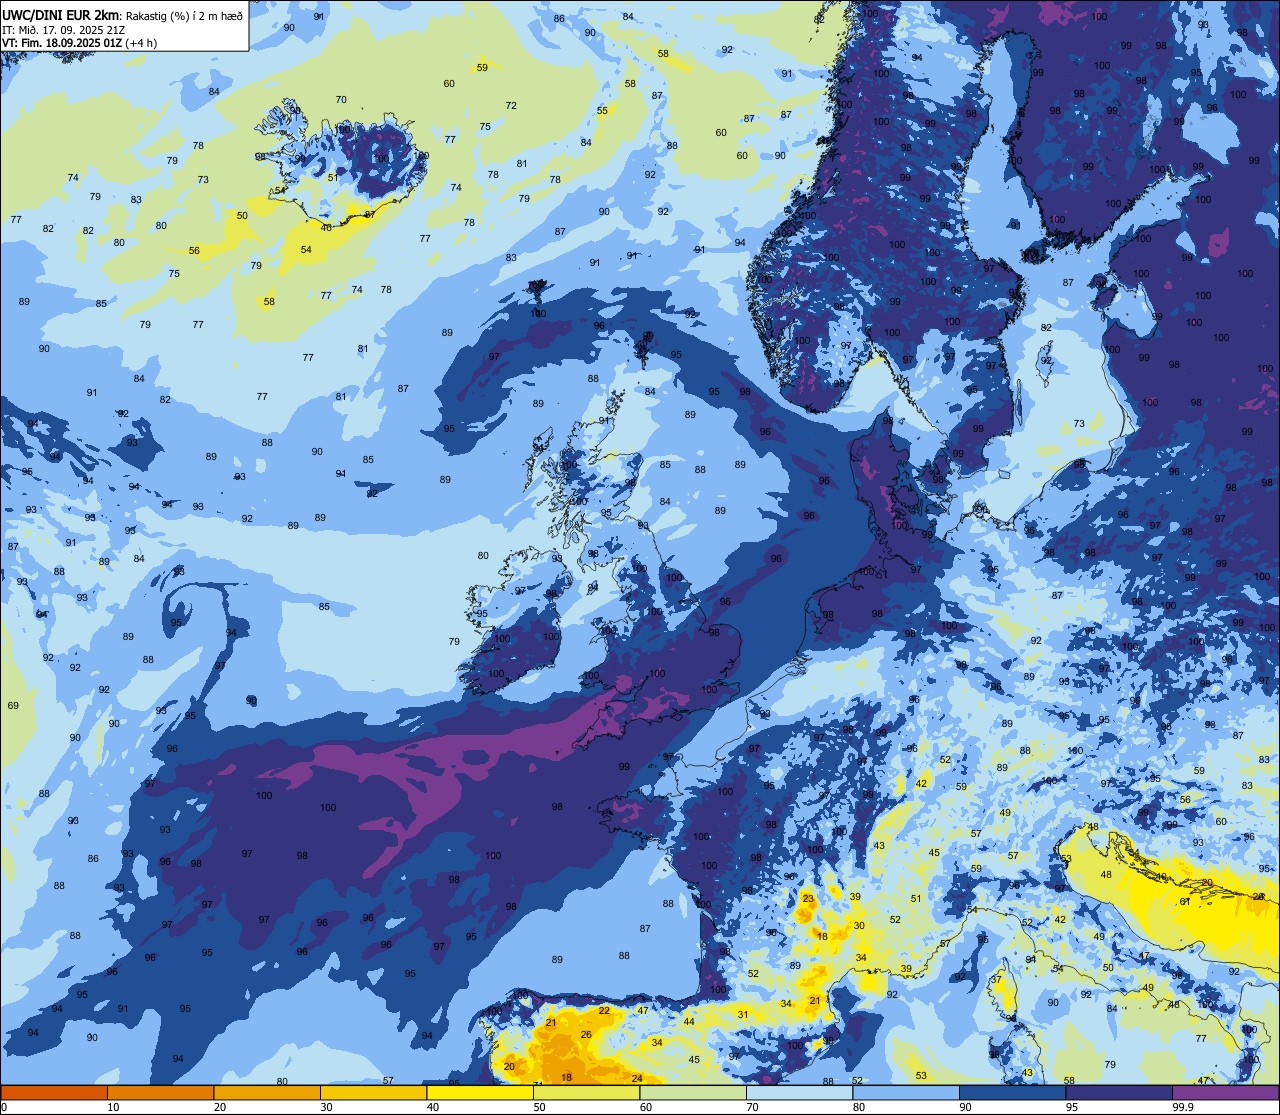Image resolution: width=1280 pixels, height=1115 pixels.
Task: Click the sky blue 80–90 legend segment
Action: click(906, 1092)
